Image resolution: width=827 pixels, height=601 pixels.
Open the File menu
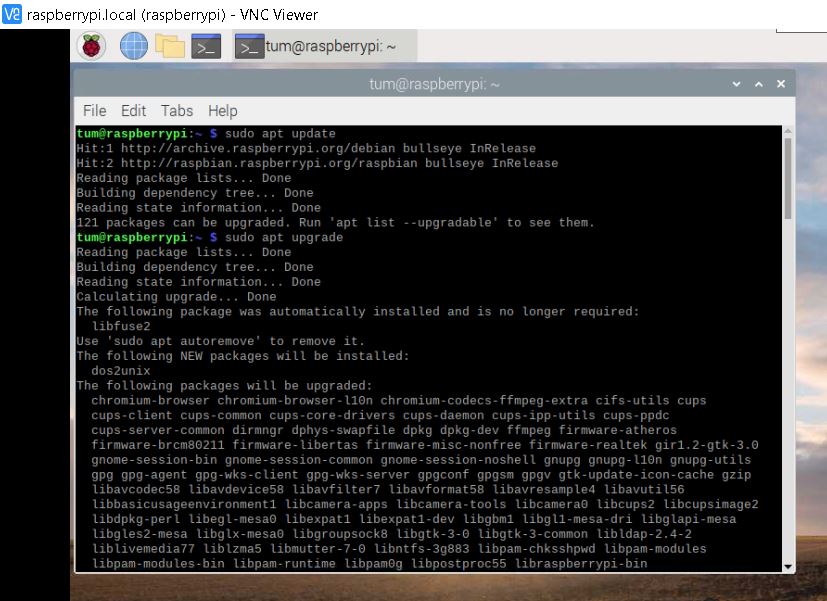[94, 111]
